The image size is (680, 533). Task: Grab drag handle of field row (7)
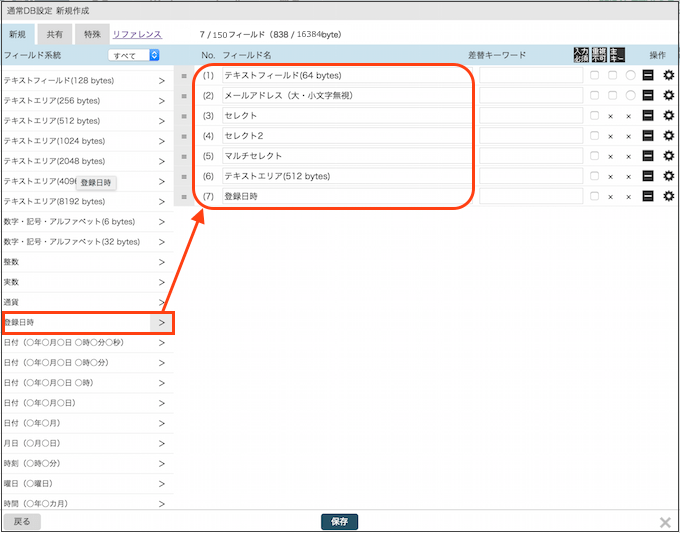[184, 197]
